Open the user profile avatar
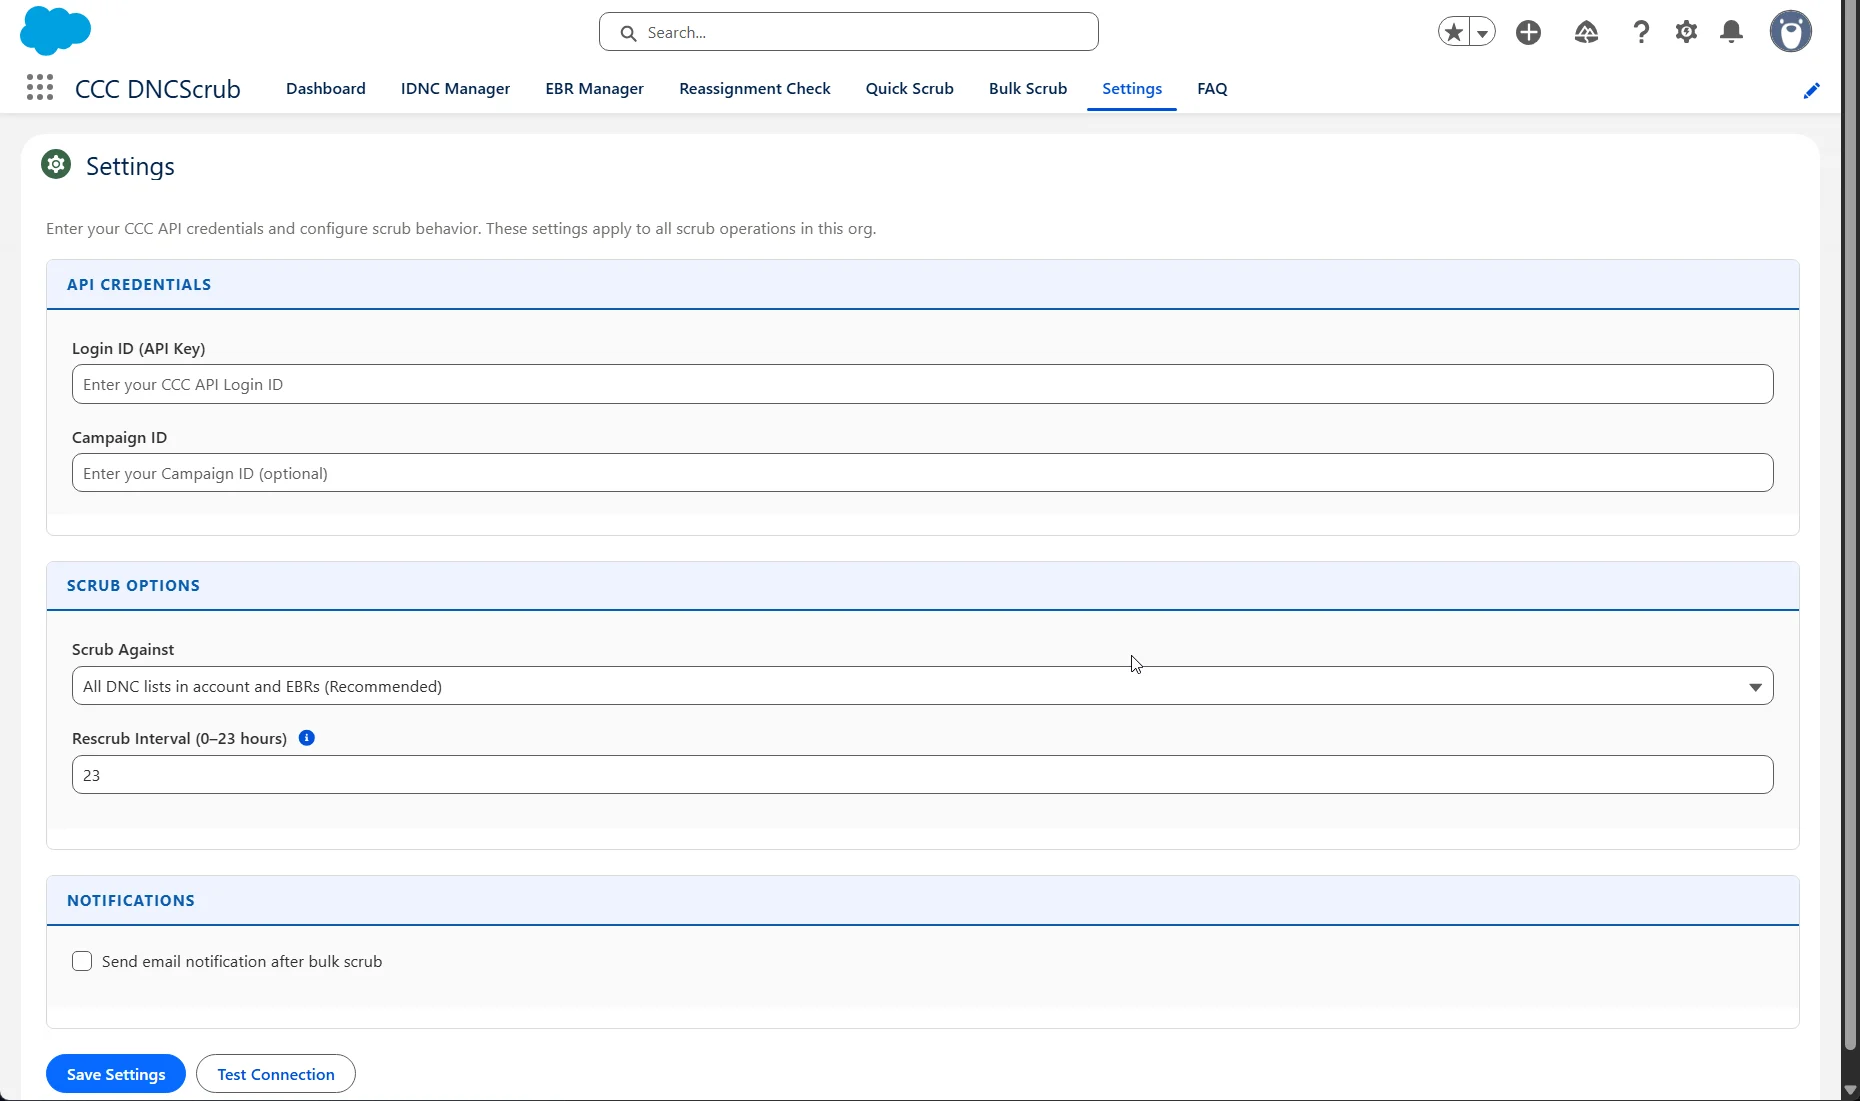Screen dimensions: 1860x1101 (1791, 32)
